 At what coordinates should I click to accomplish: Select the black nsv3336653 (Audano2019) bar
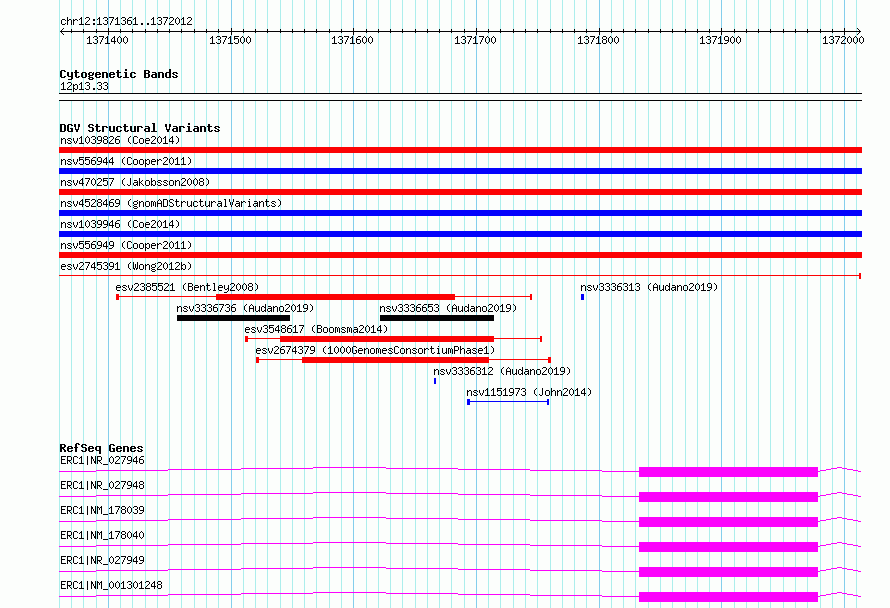tap(436, 318)
